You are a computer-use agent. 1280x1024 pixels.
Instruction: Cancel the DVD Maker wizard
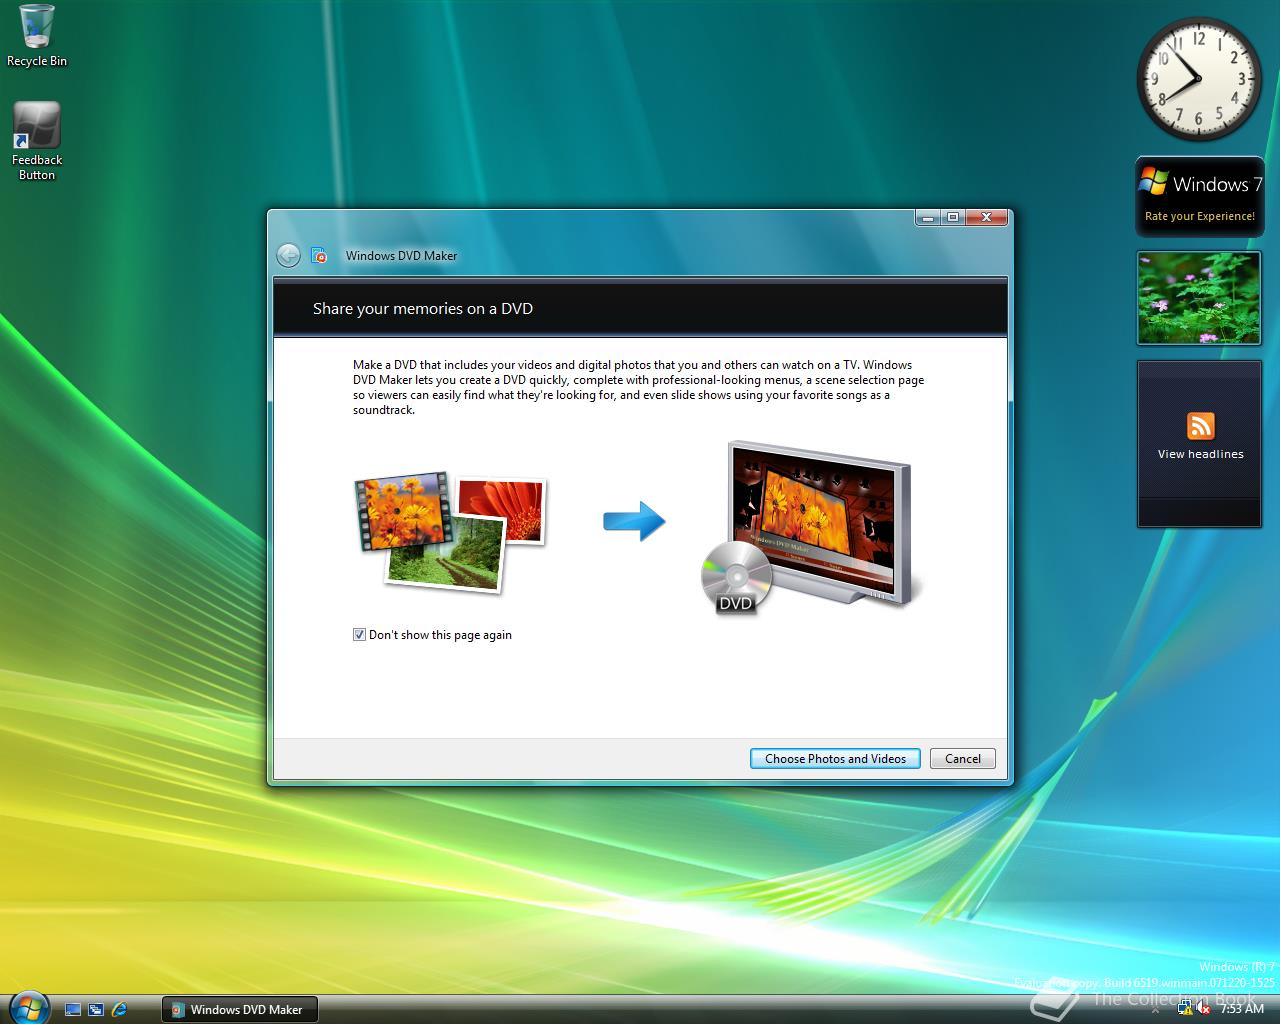coord(963,759)
